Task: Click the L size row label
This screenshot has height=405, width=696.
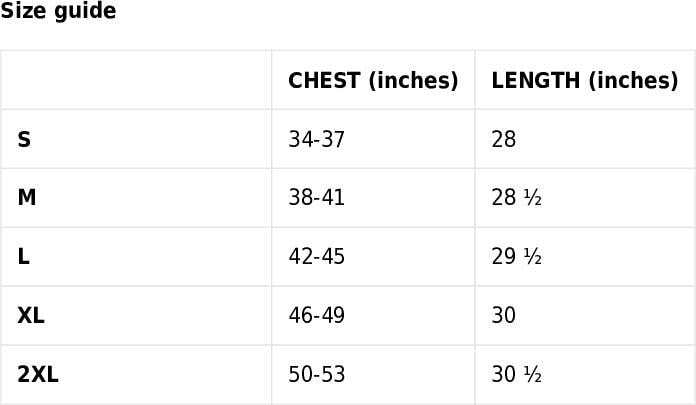Action: pyautogui.click(x=24, y=257)
